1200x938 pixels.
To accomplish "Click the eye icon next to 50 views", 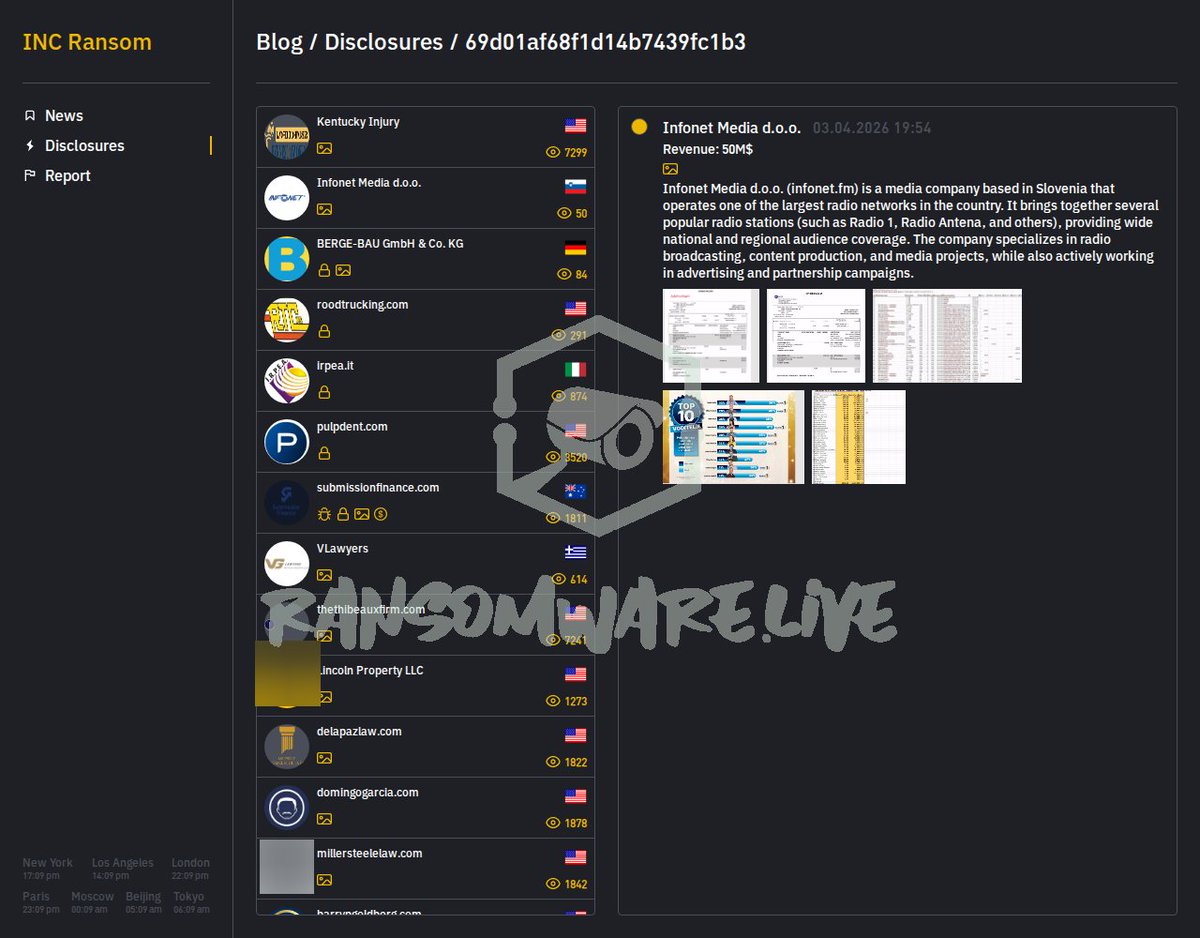I will tap(564, 214).
